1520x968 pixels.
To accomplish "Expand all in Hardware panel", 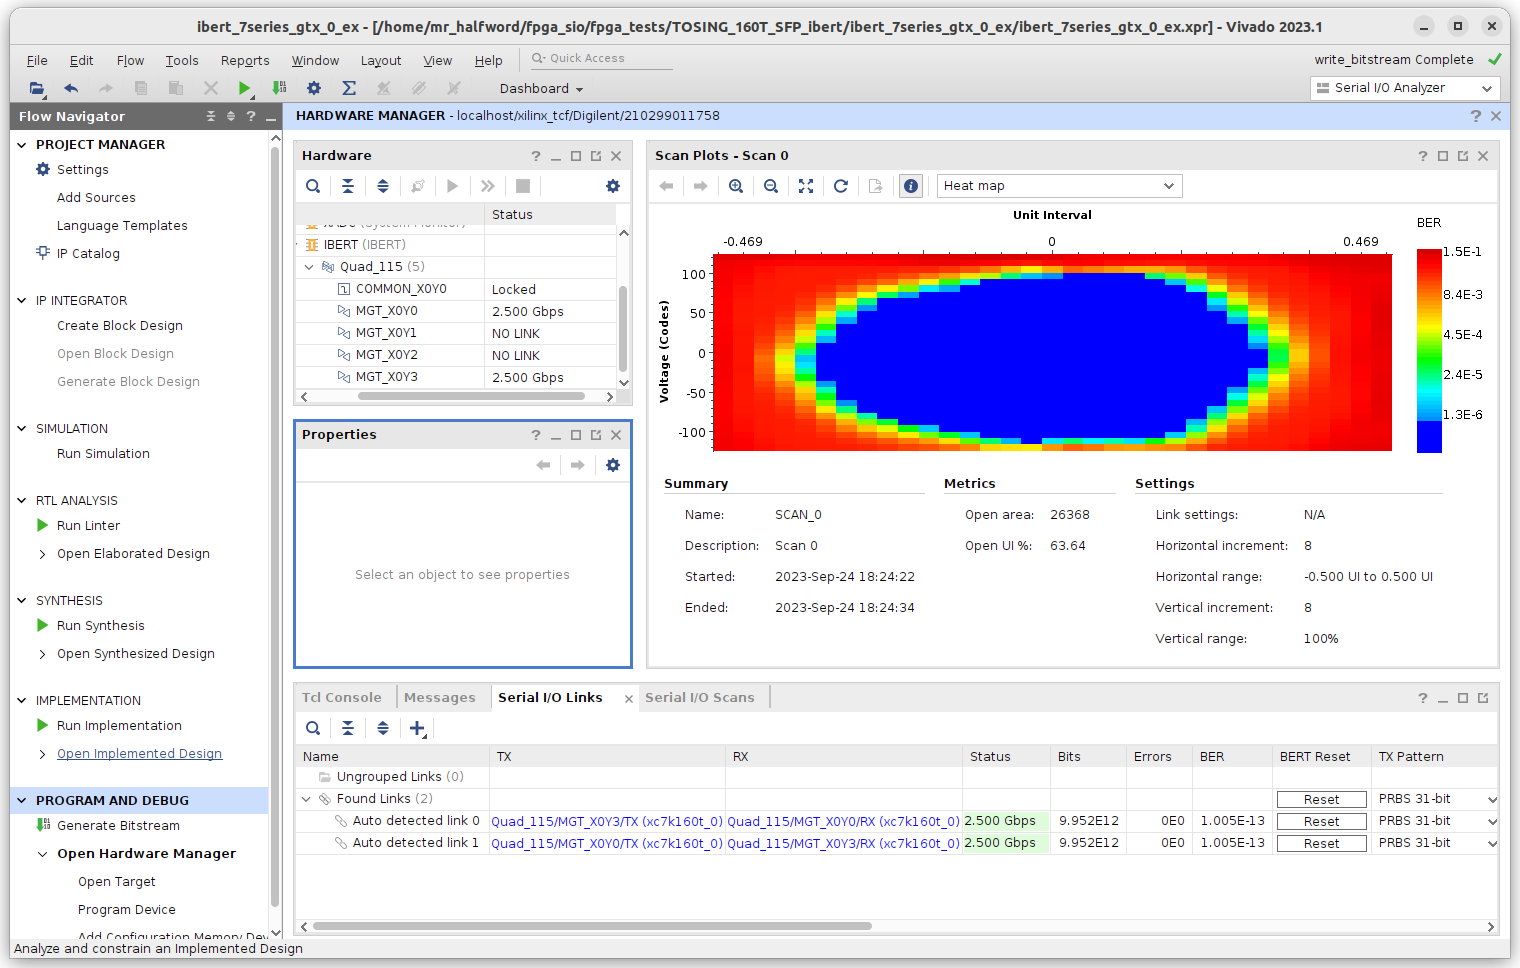I will [x=383, y=186].
